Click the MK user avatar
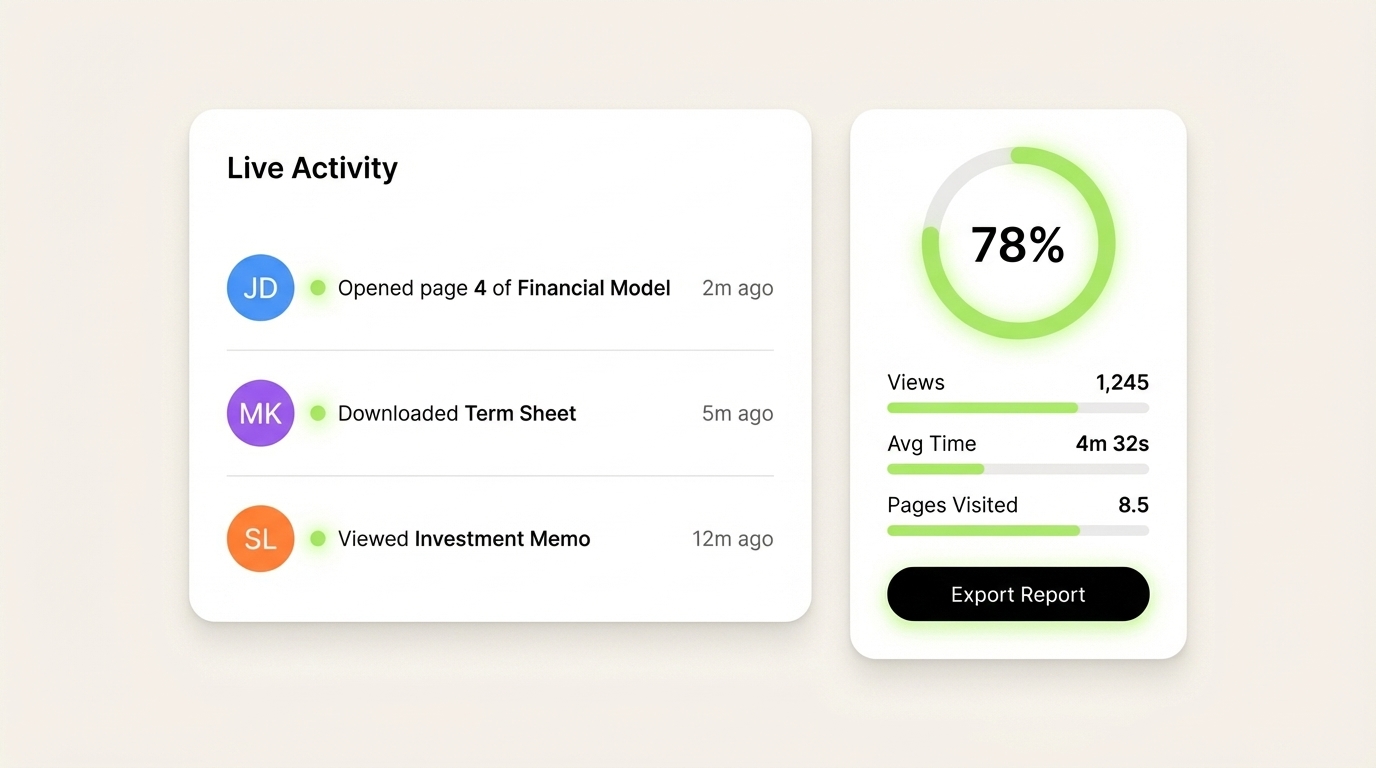Image resolution: width=1376 pixels, height=768 pixels. coord(260,412)
